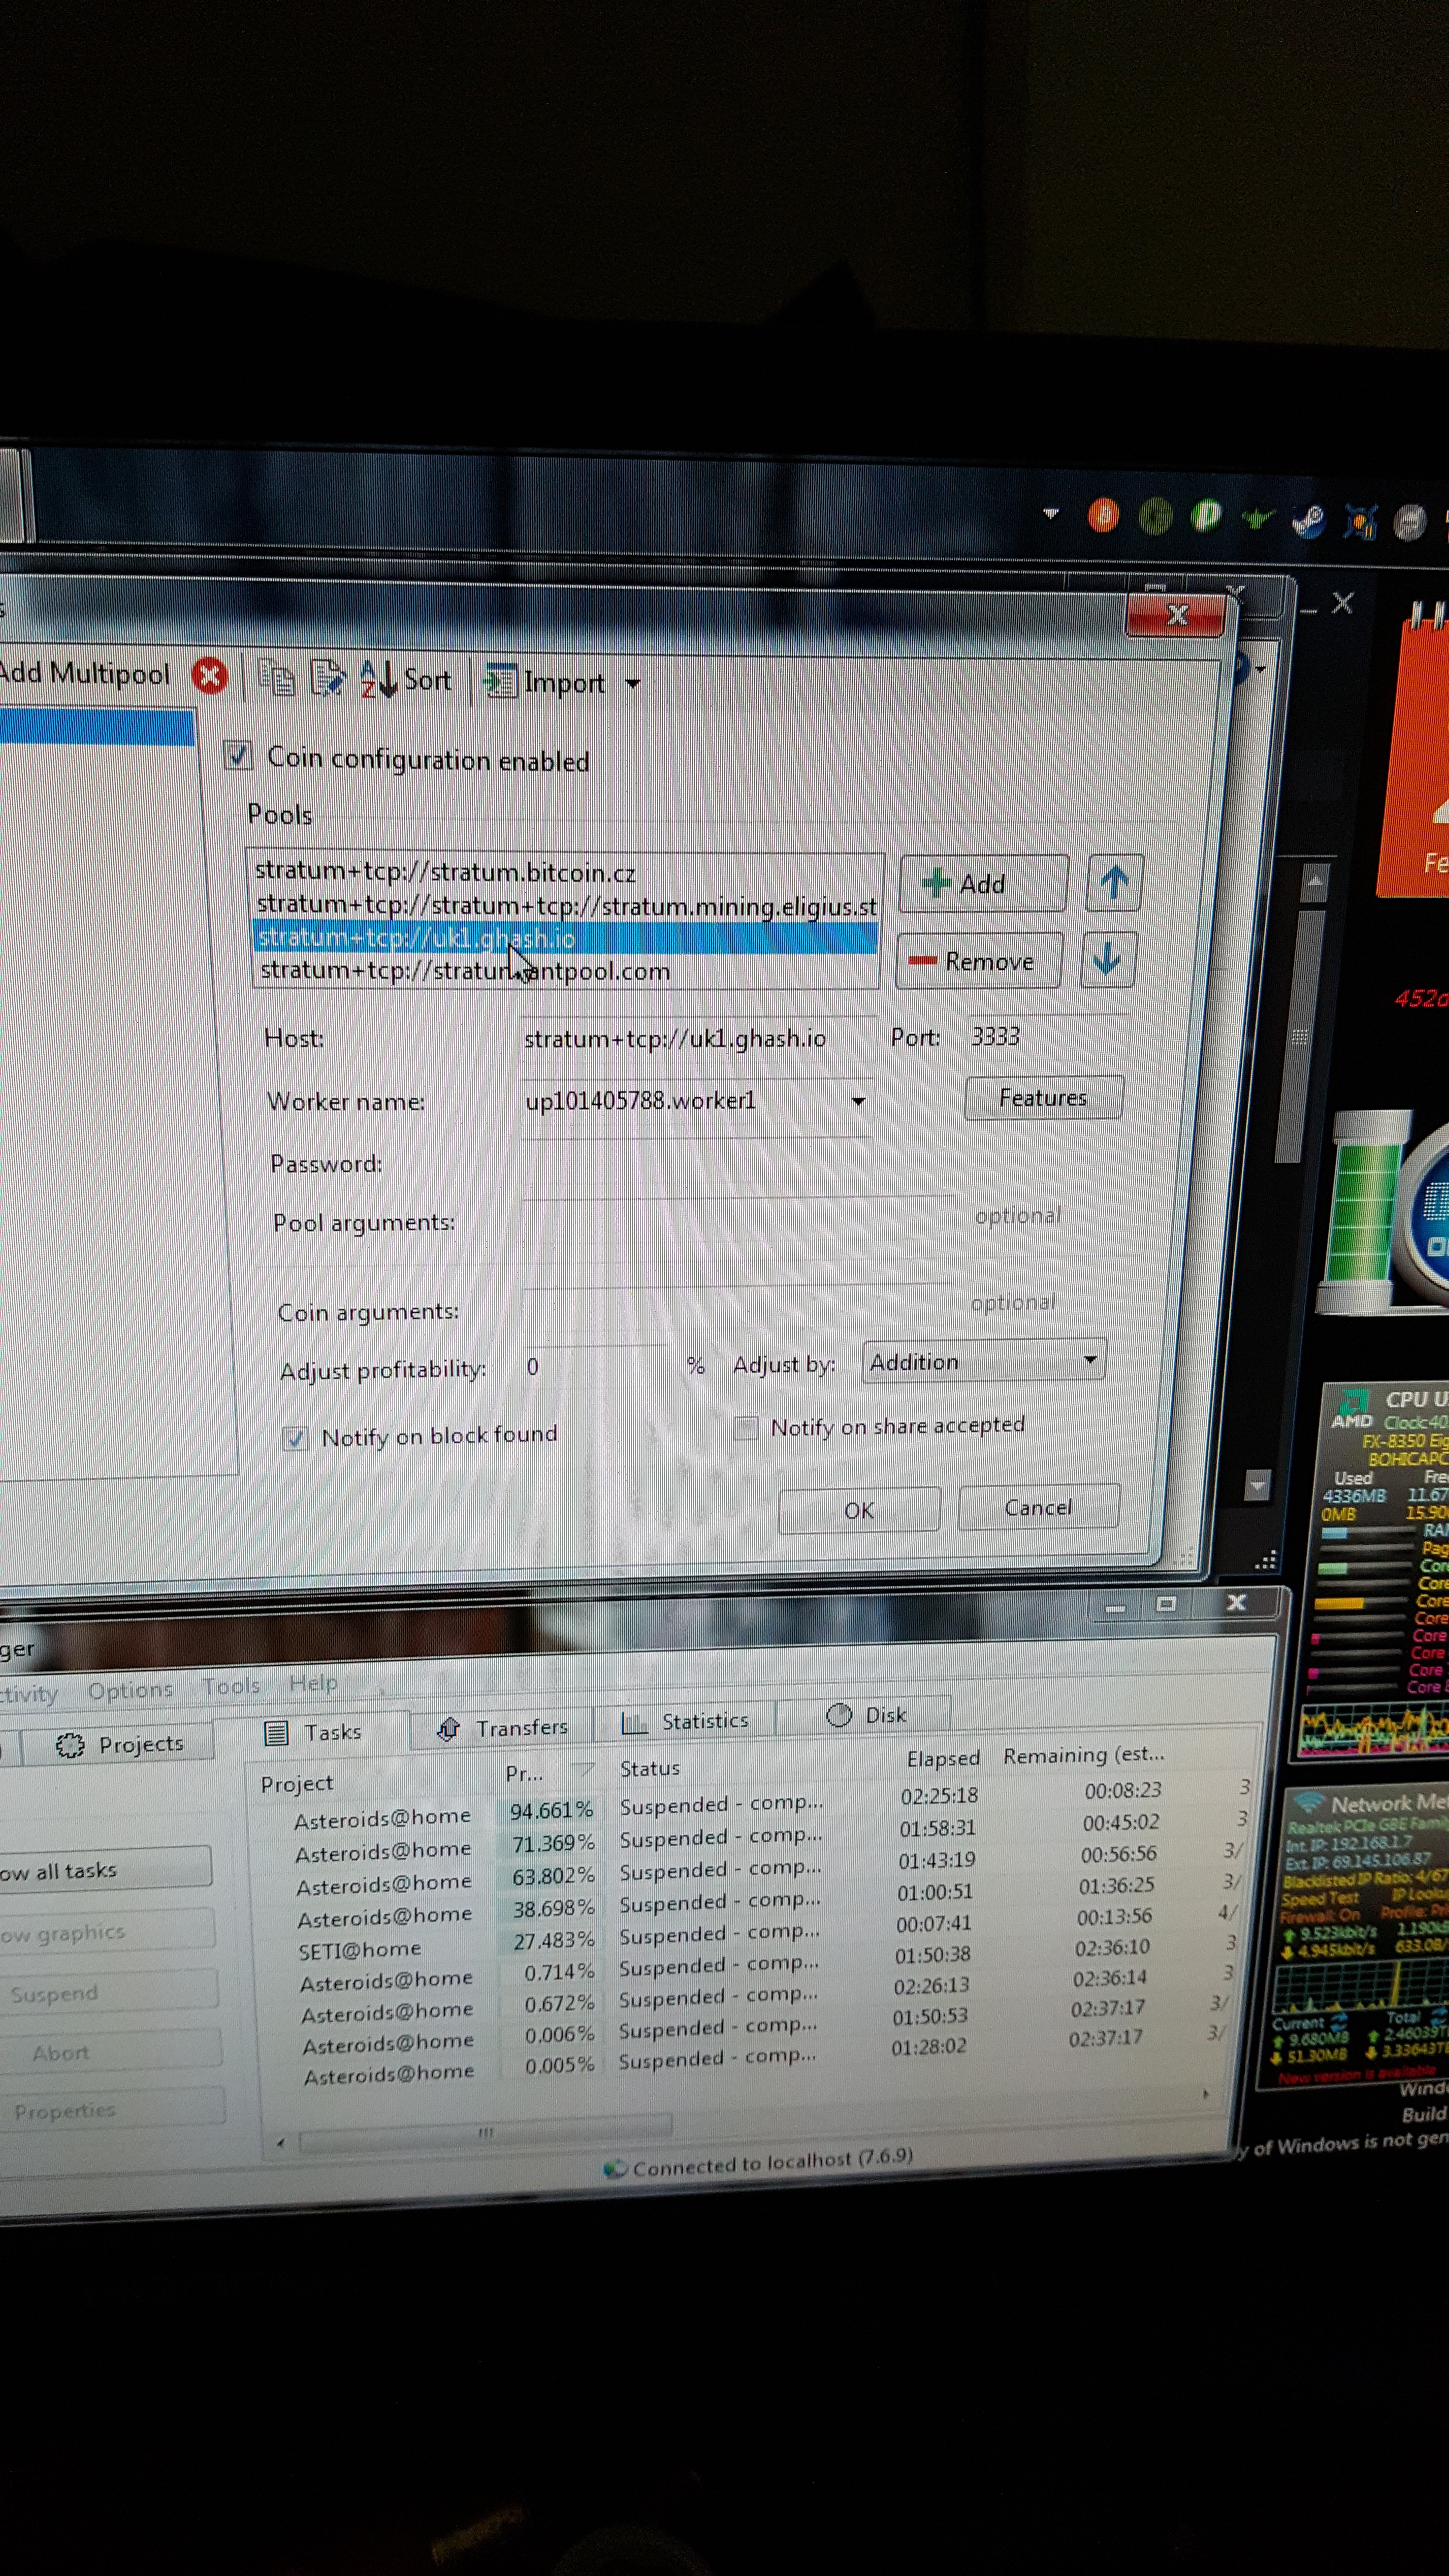This screenshot has height=2576, width=1449.
Task: Expand the Adjust by Addition dropdown
Action: point(1090,1360)
